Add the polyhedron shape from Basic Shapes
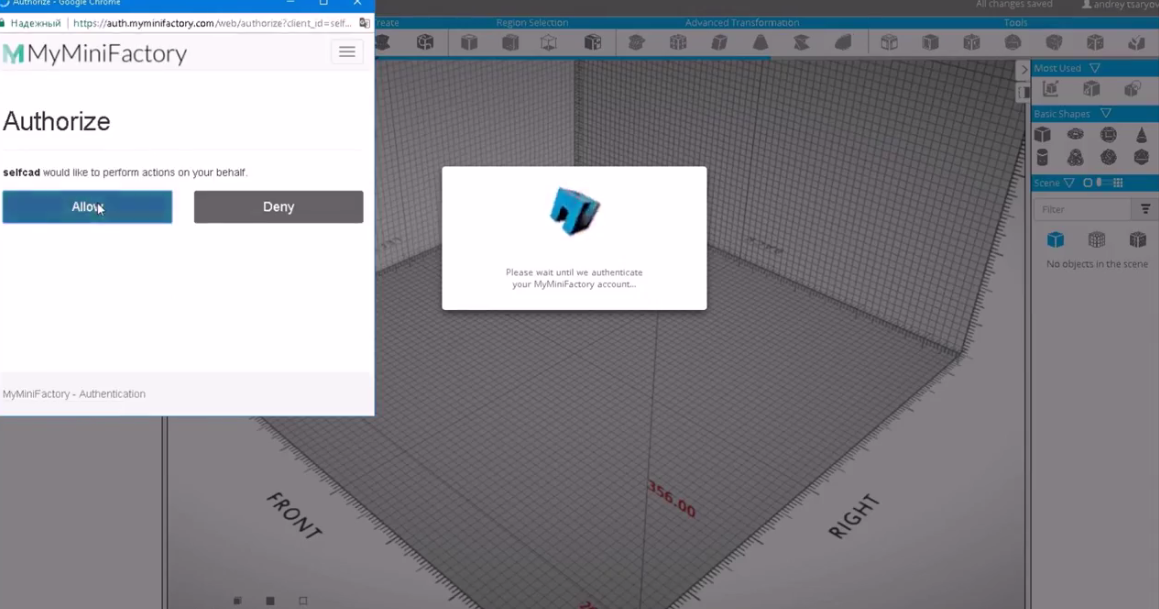The height and width of the screenshot is (609, 1159). point(1141,157)
